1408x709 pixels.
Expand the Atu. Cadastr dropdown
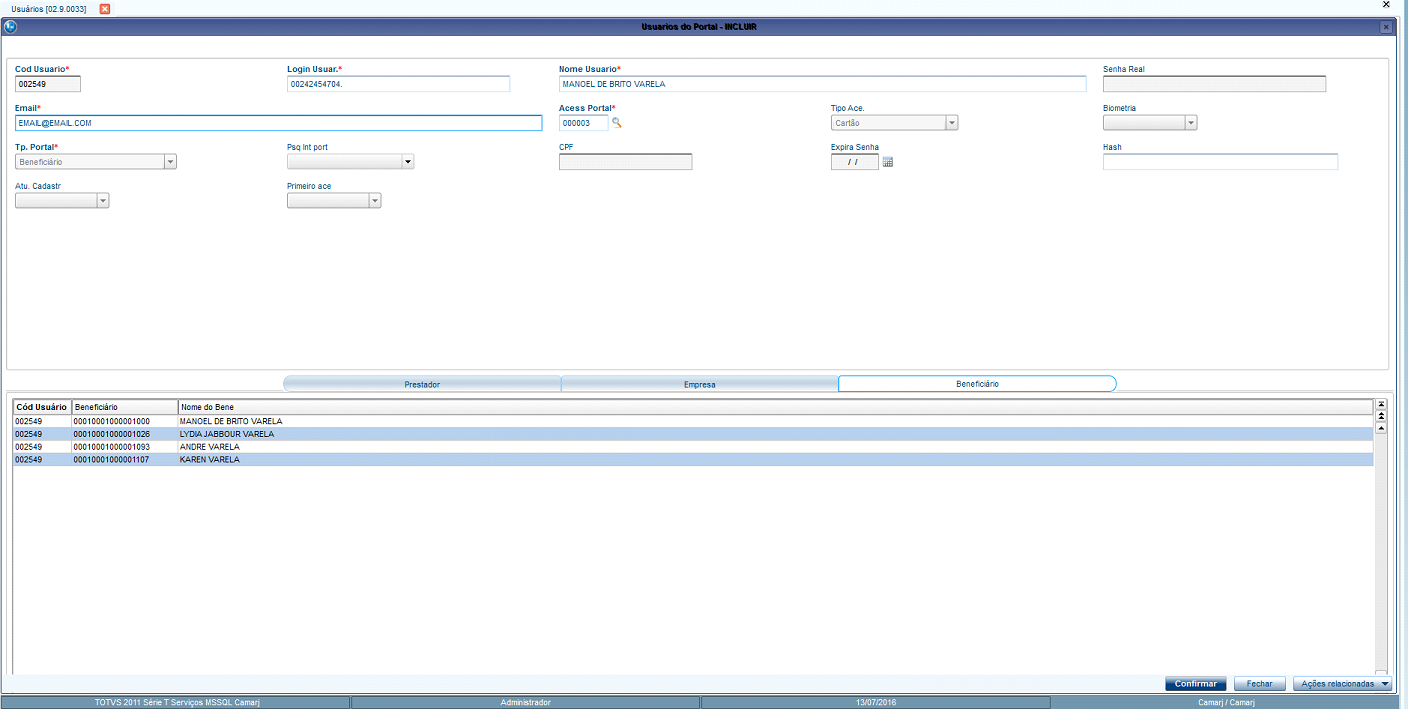click(102, 201)
